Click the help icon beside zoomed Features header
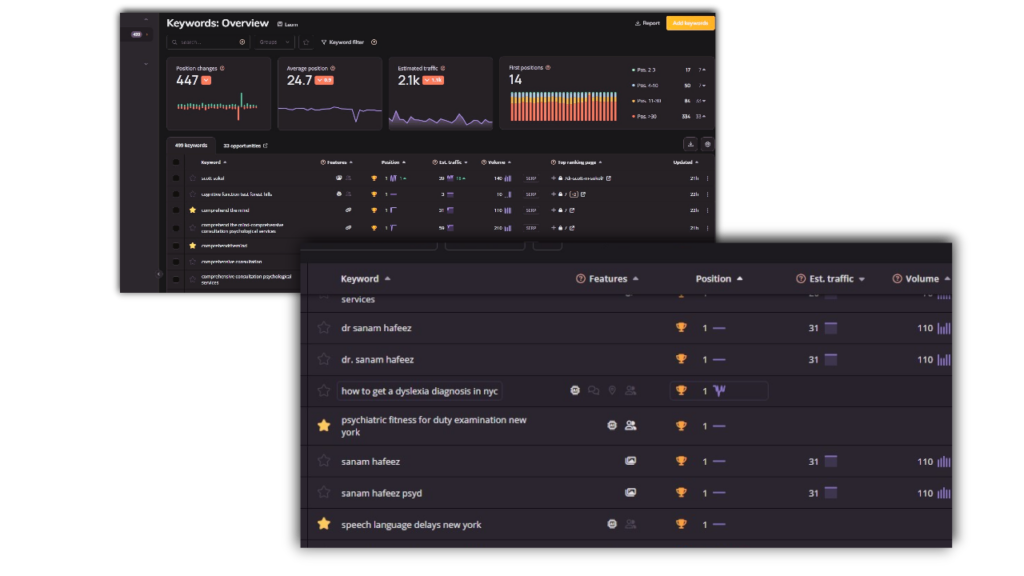Screen dimensions: 1024x576 (x=581, y=279)
